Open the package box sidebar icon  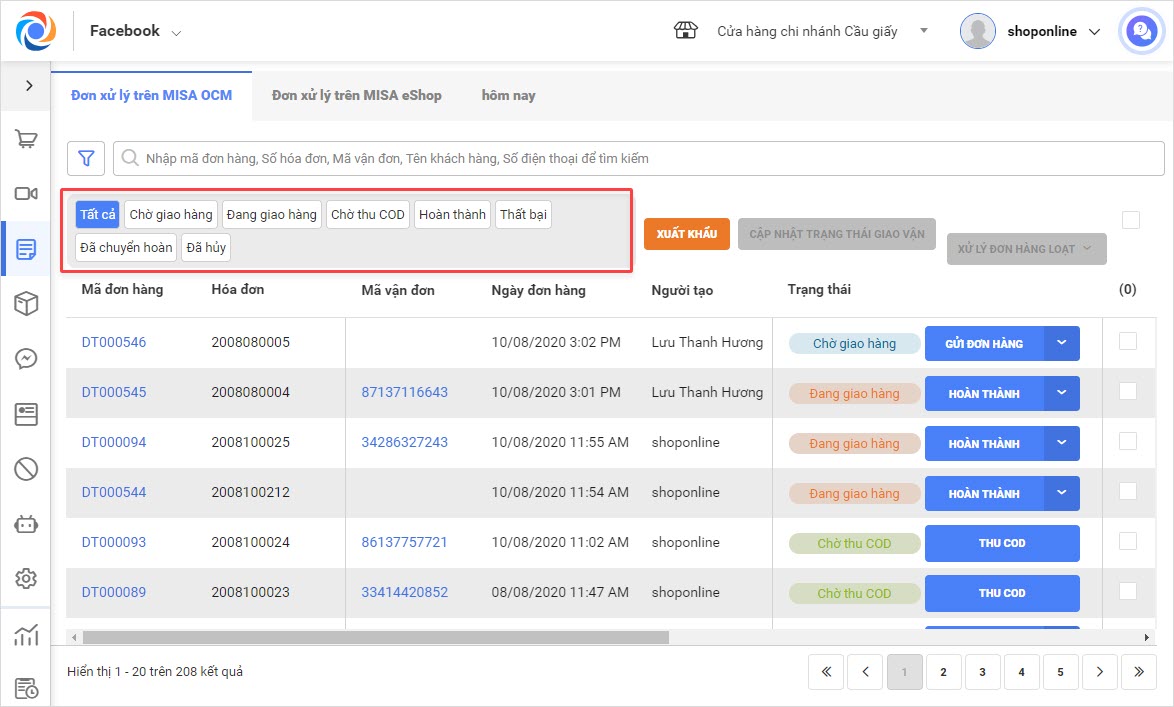[x=26, y=304]
